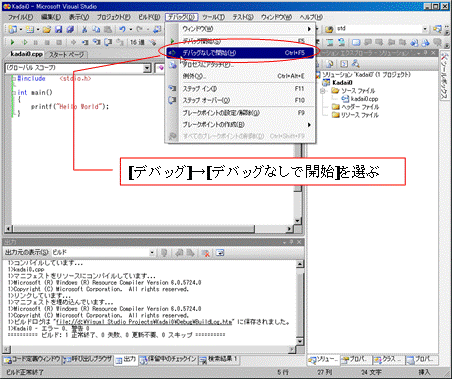Click Open File folder icon in toolbar
This screenshot has width=452, height=379.
pyautogui.click(x=47, y=30)
